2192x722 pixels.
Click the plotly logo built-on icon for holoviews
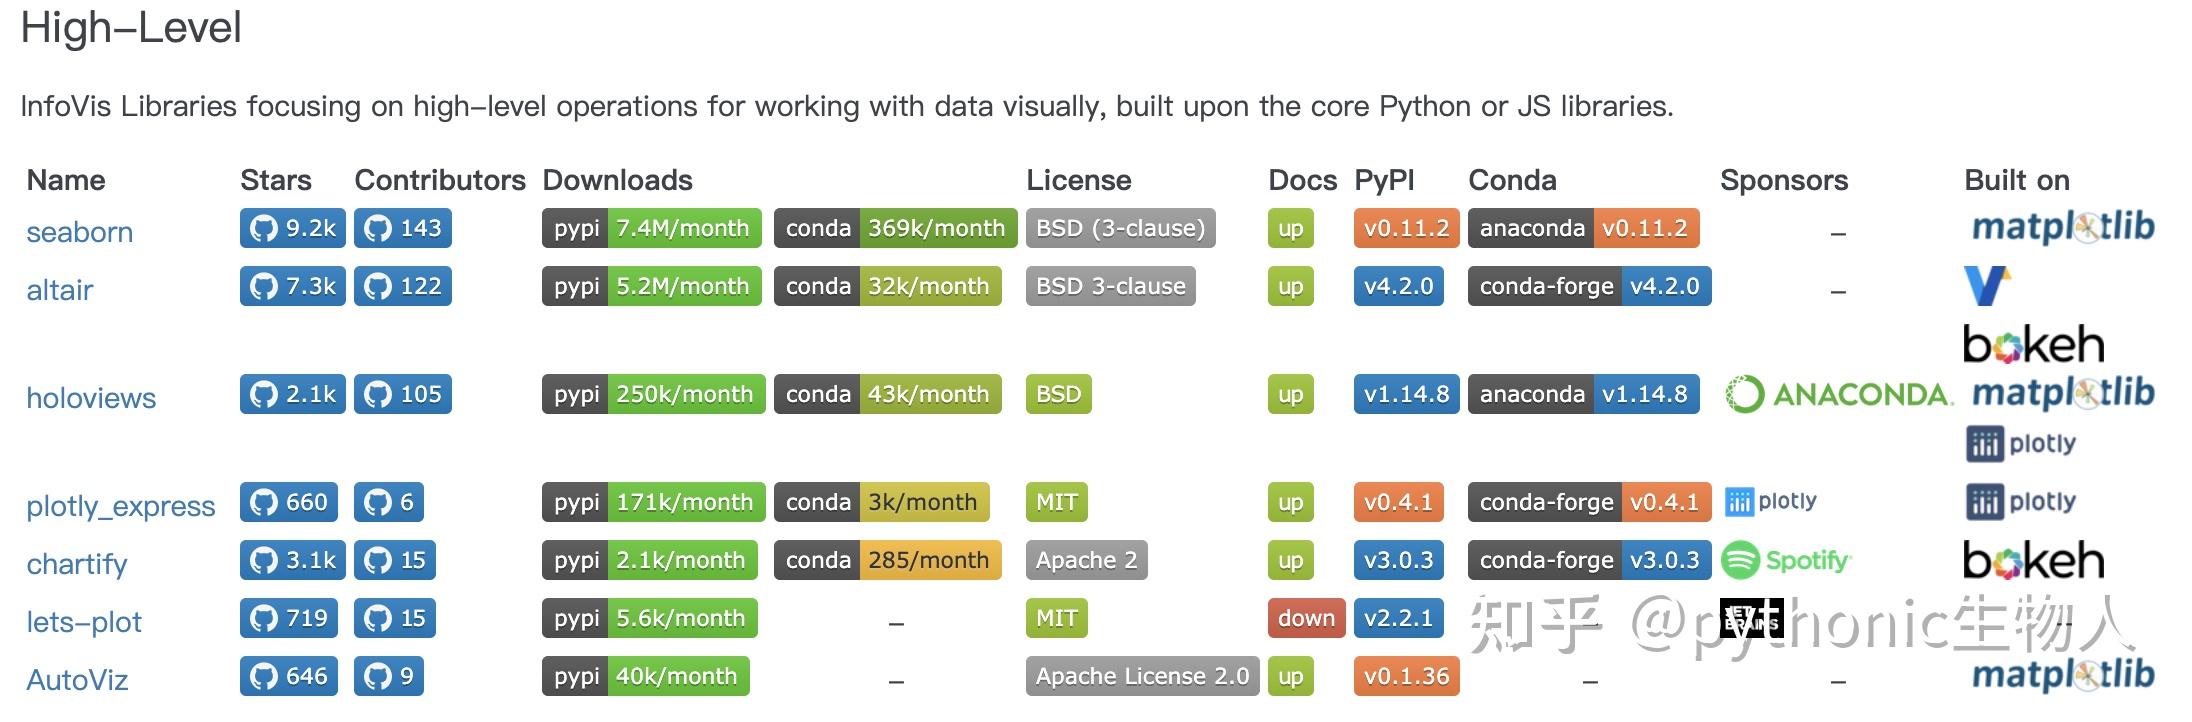coord(2020,442)
